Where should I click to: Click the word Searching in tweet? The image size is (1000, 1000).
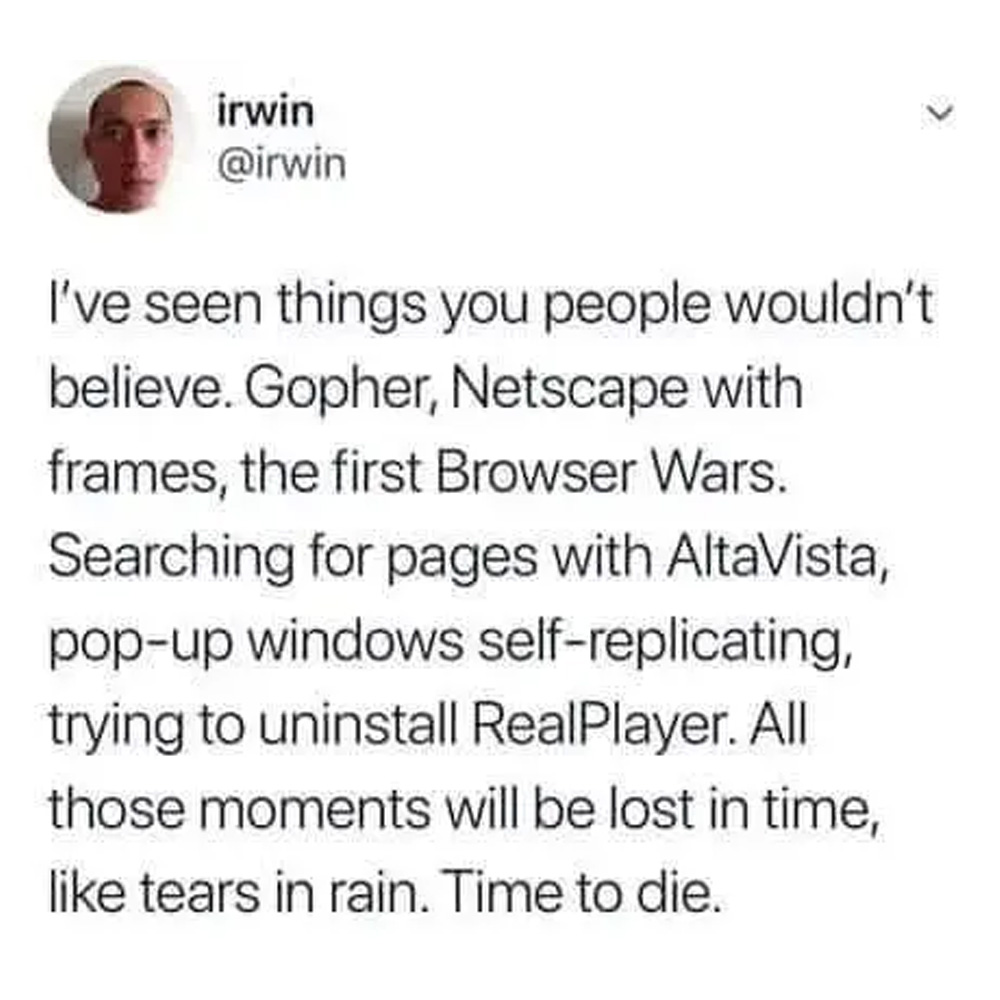(172, 559)
